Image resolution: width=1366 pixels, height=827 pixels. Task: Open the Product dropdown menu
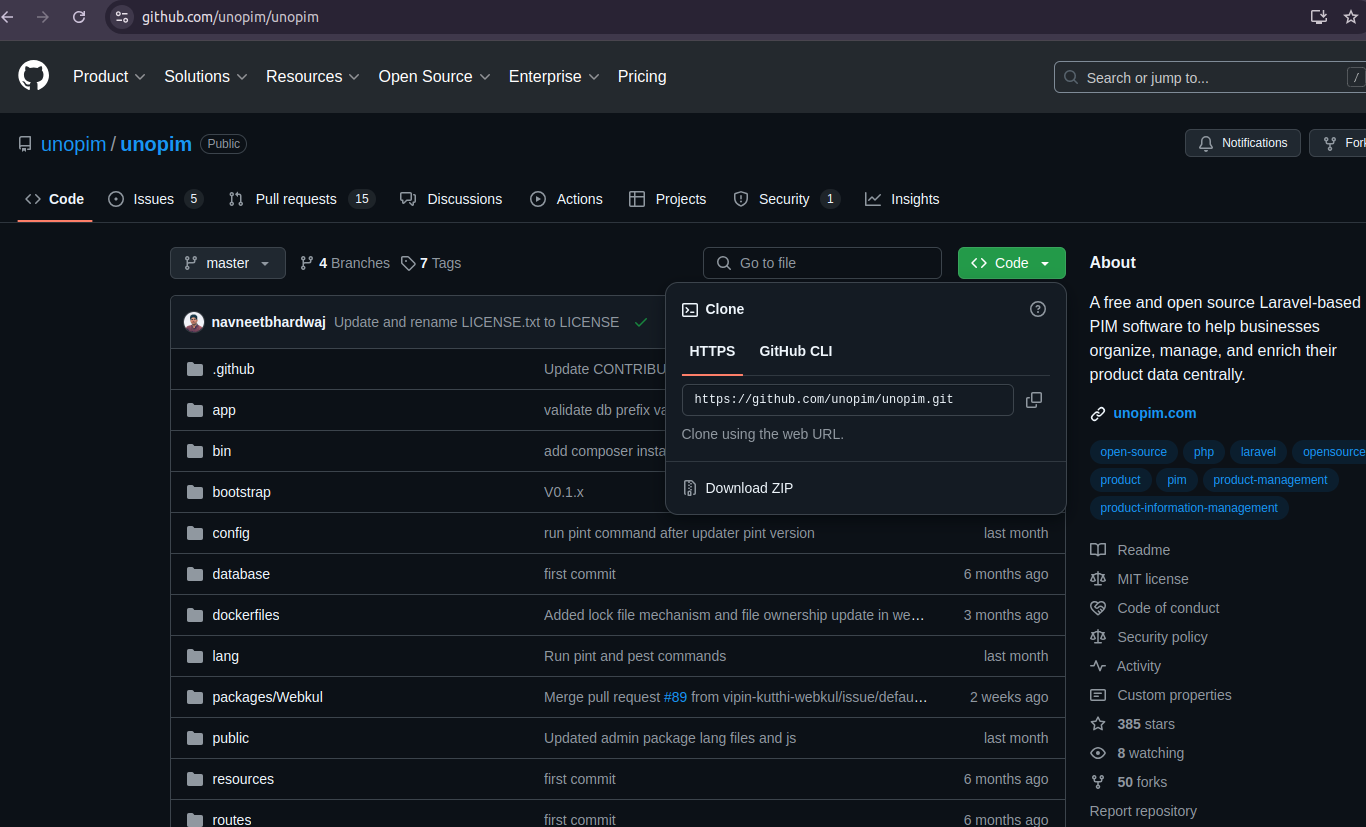tap(109, 76)
